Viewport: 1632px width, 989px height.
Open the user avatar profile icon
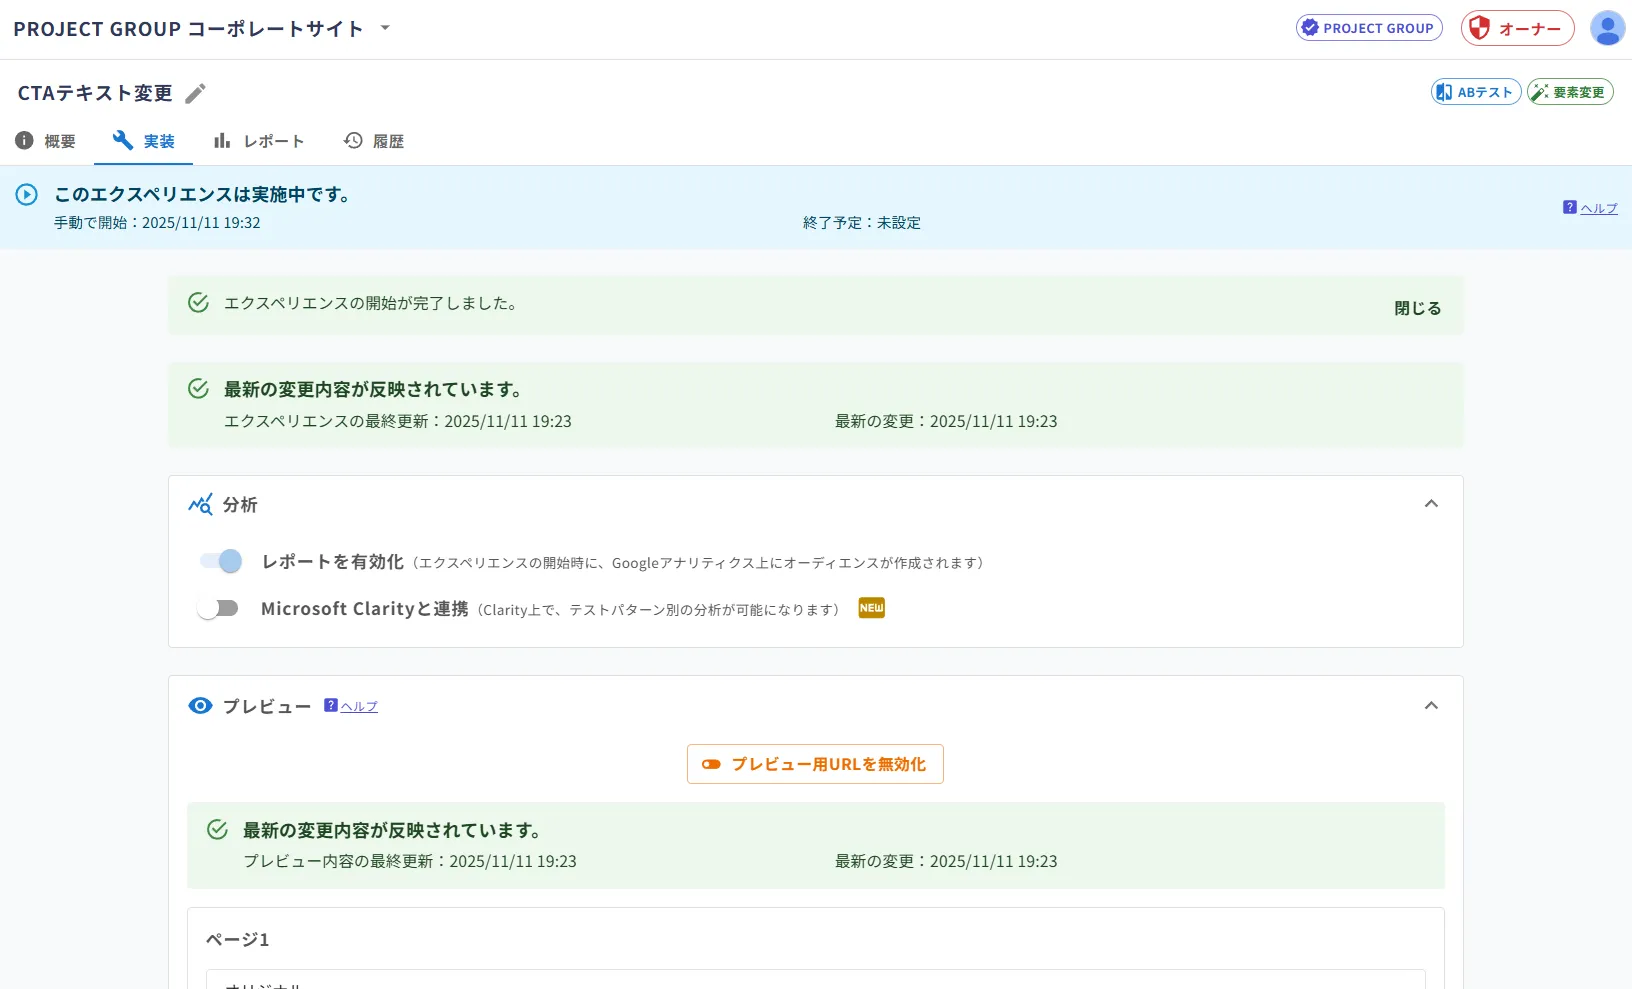click(1607, 28)
